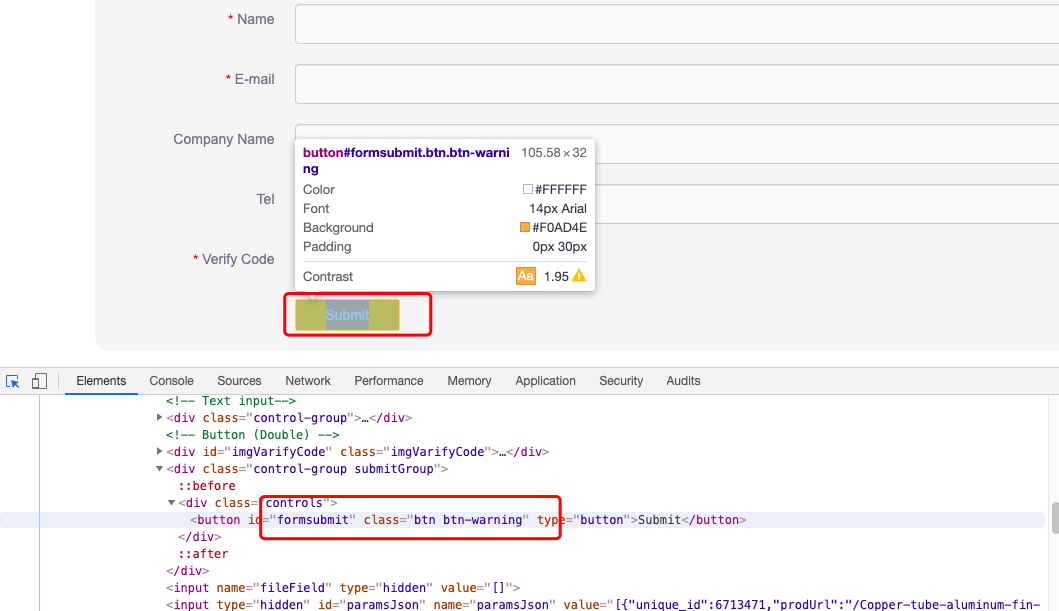The height and width of the screenshot is (611, 1059).
Task: Click the Name input field
Action: click(x=676, y=24)
